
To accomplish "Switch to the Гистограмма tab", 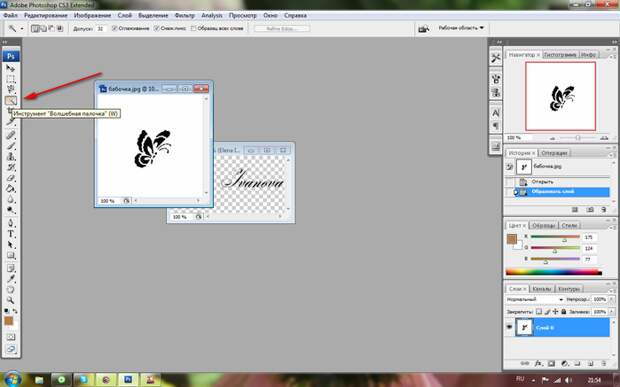I will click(560, 55).
